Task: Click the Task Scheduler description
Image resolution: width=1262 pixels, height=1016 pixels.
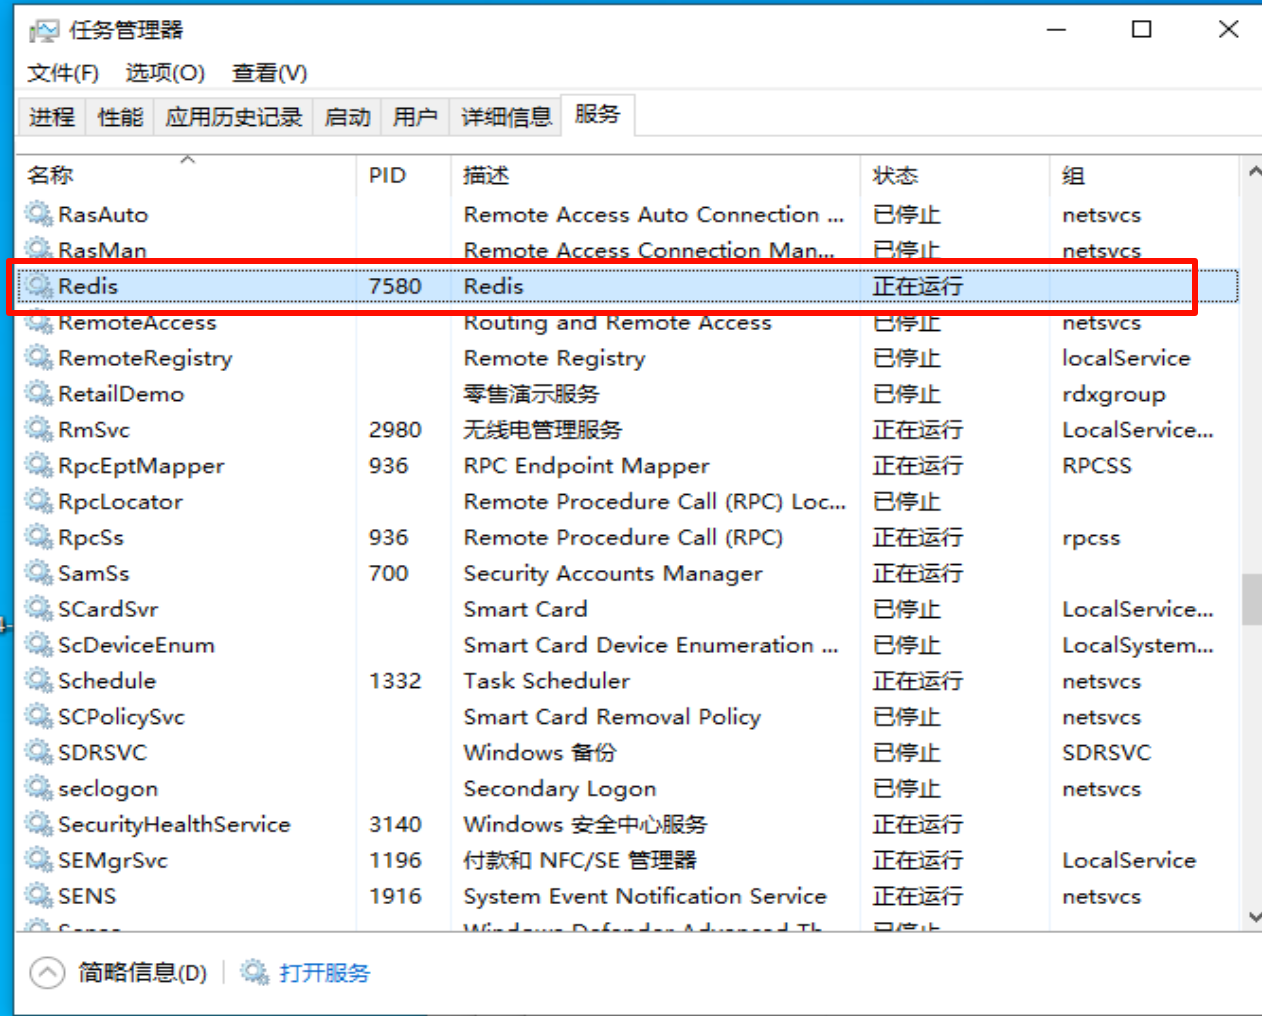Action: tap(547, 681)
